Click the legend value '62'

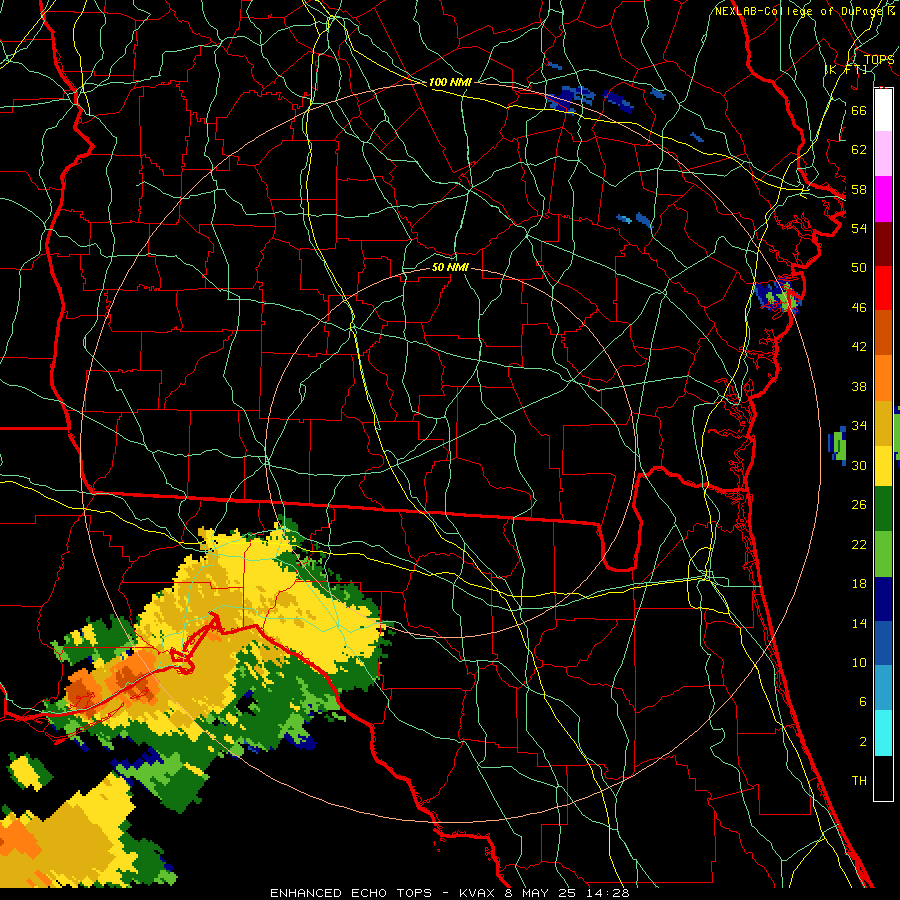click(x=859, y=150)
